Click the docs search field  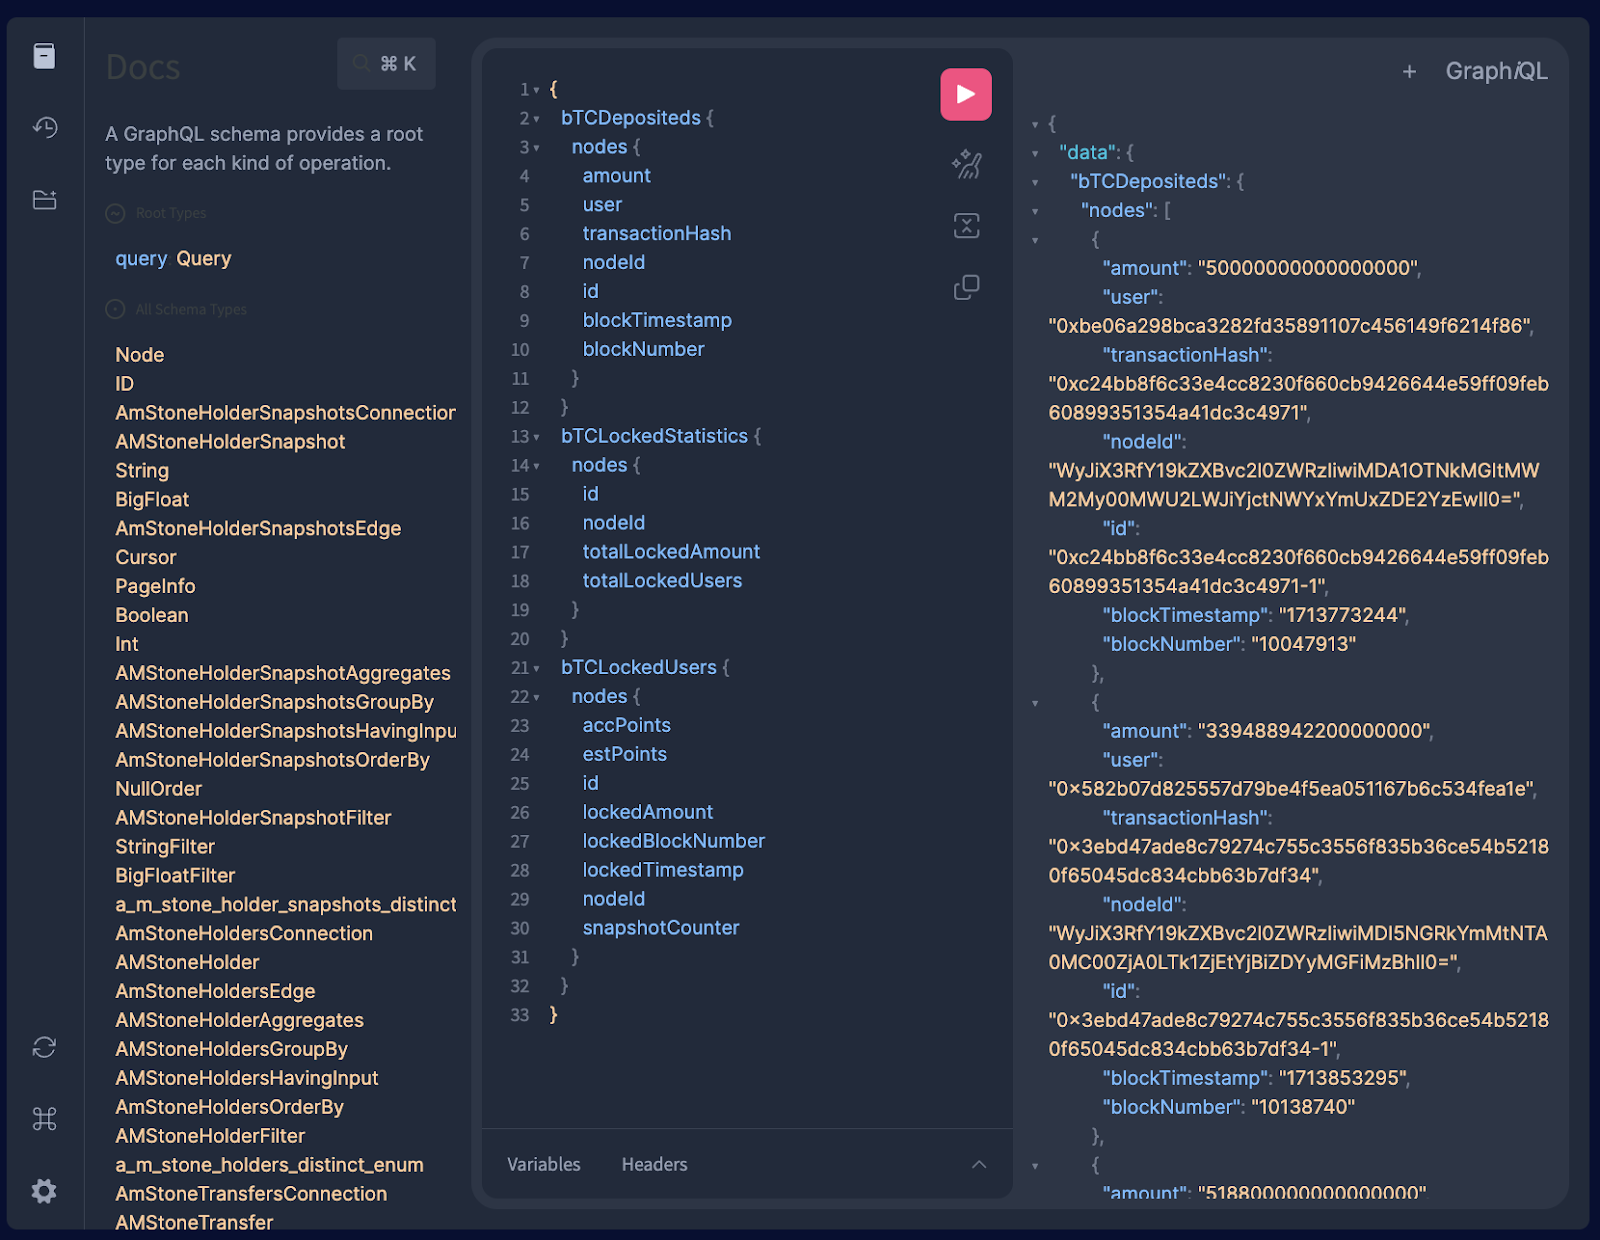386,64
